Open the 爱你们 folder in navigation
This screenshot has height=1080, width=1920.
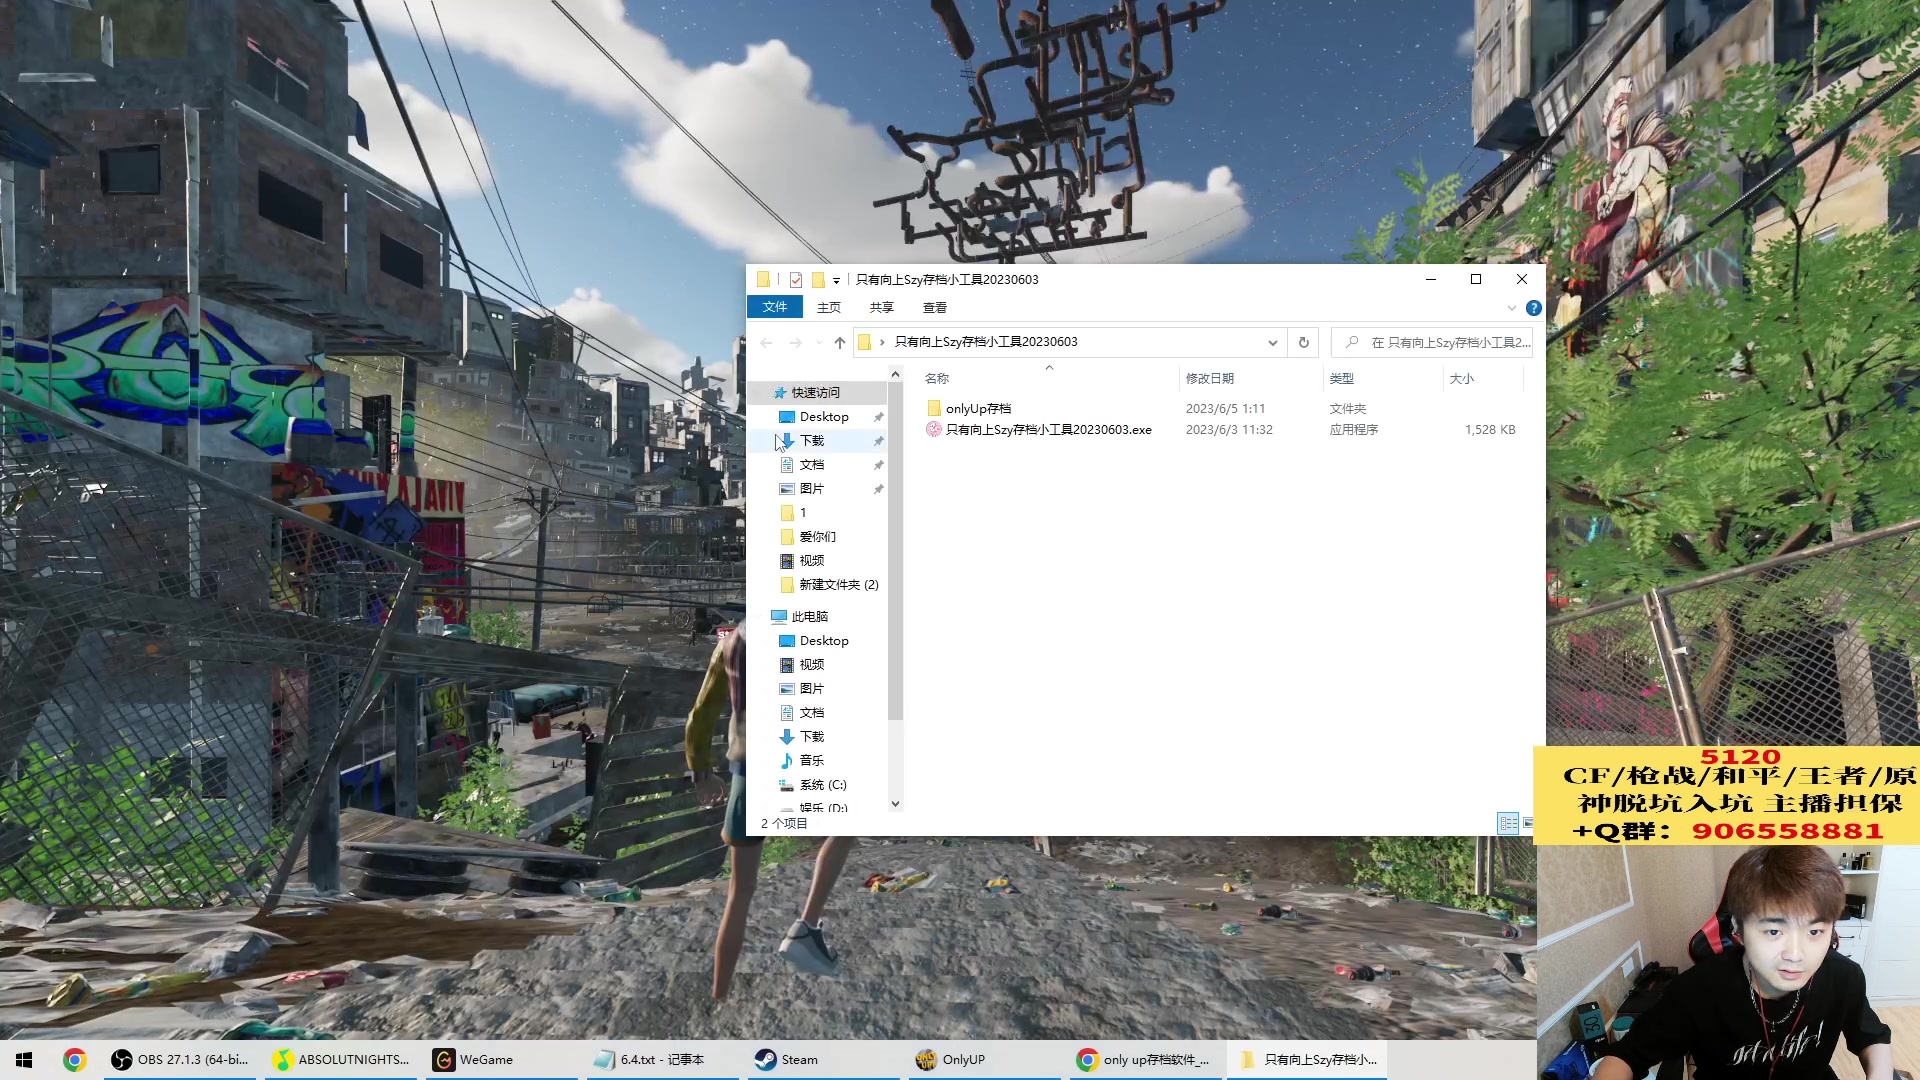(817, 536)
